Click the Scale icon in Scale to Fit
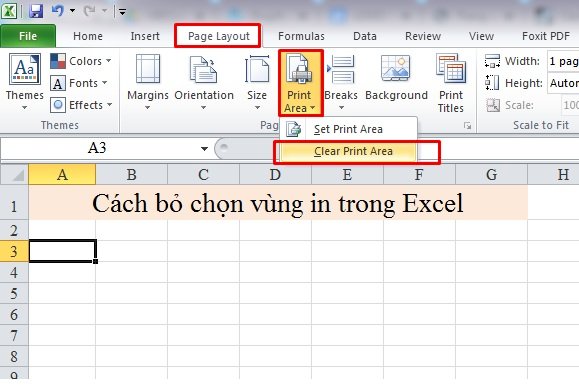 pos(493,106)
